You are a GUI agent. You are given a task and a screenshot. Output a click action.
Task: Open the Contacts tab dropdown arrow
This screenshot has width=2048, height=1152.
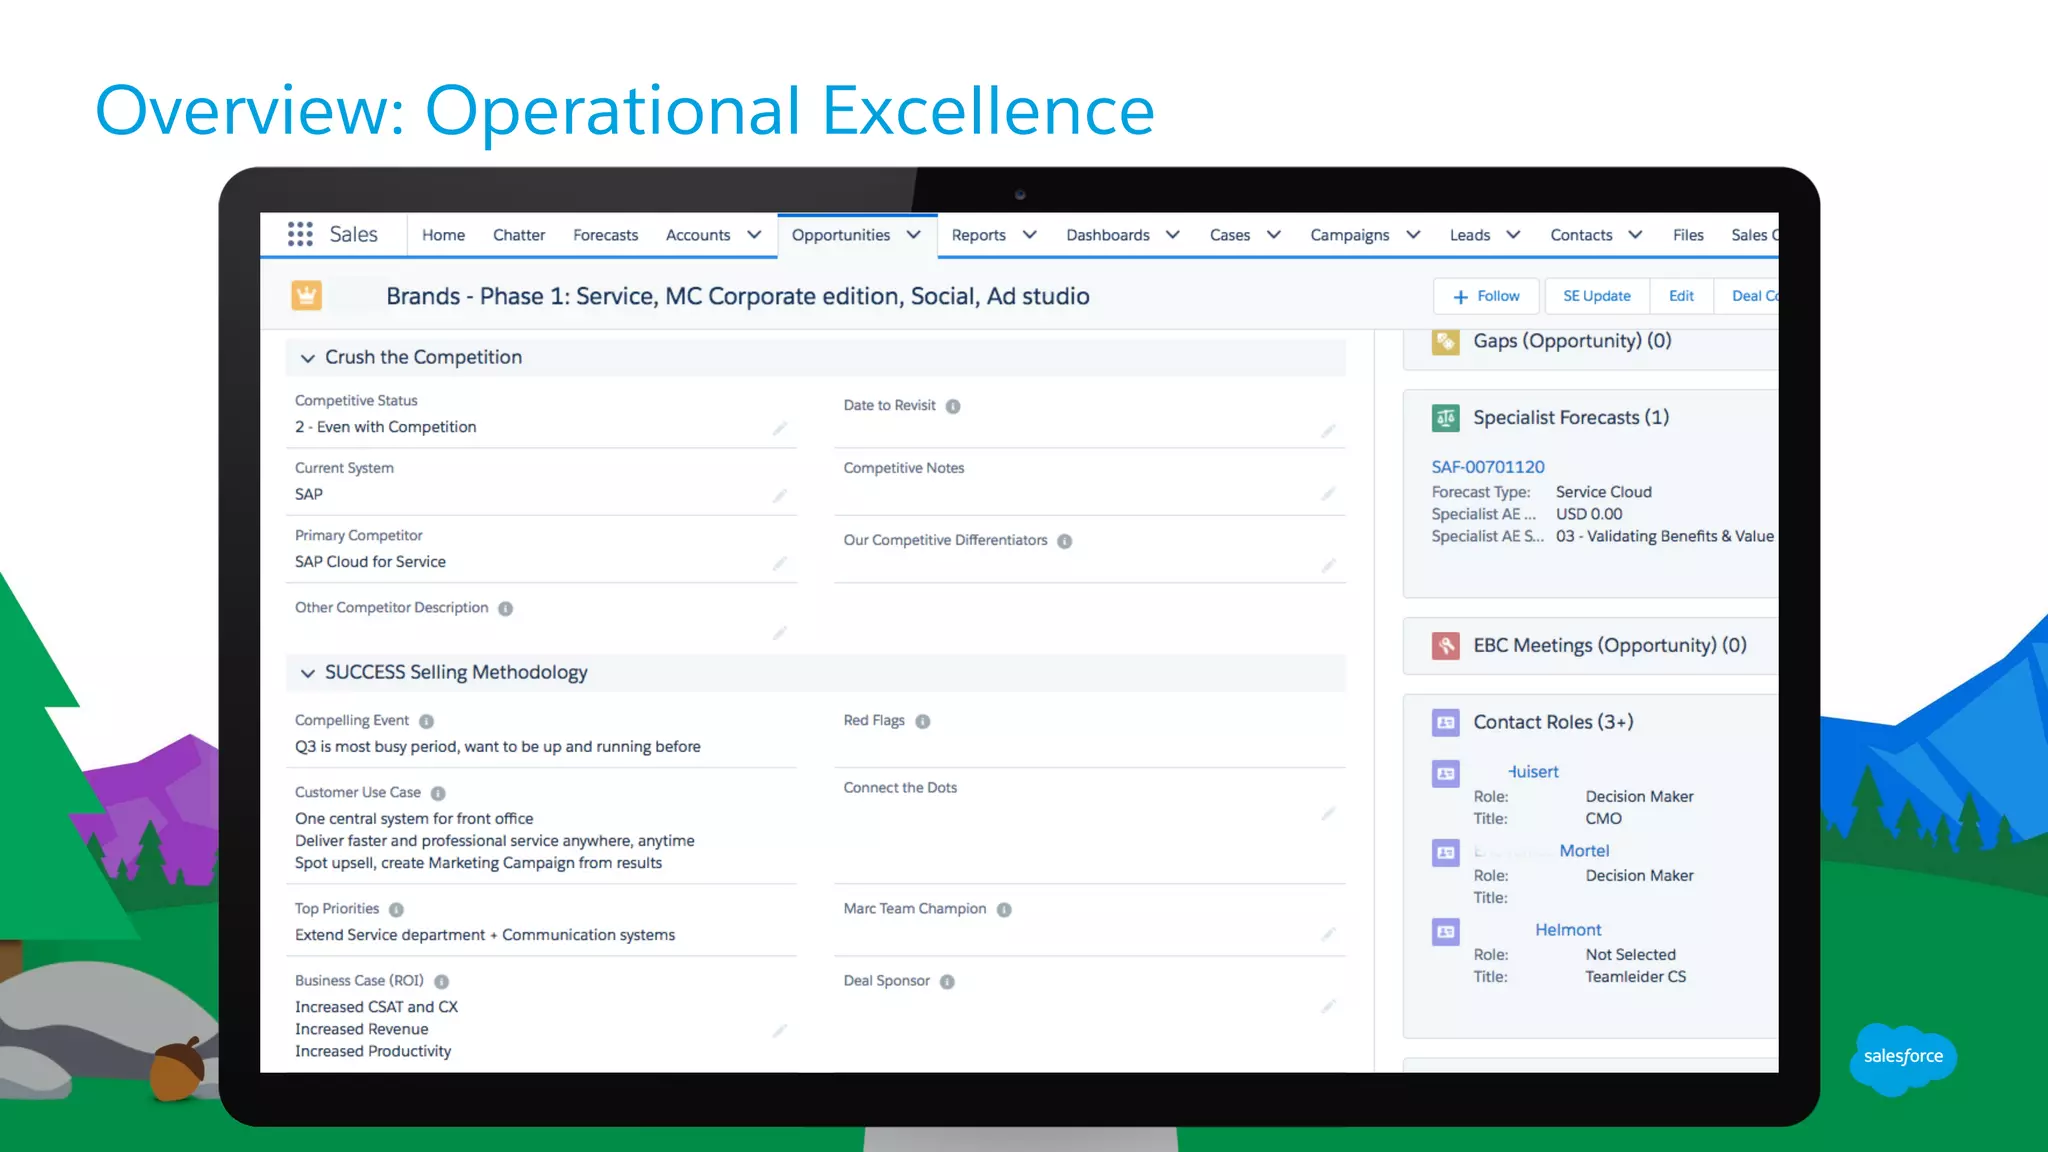[1635, 235]
